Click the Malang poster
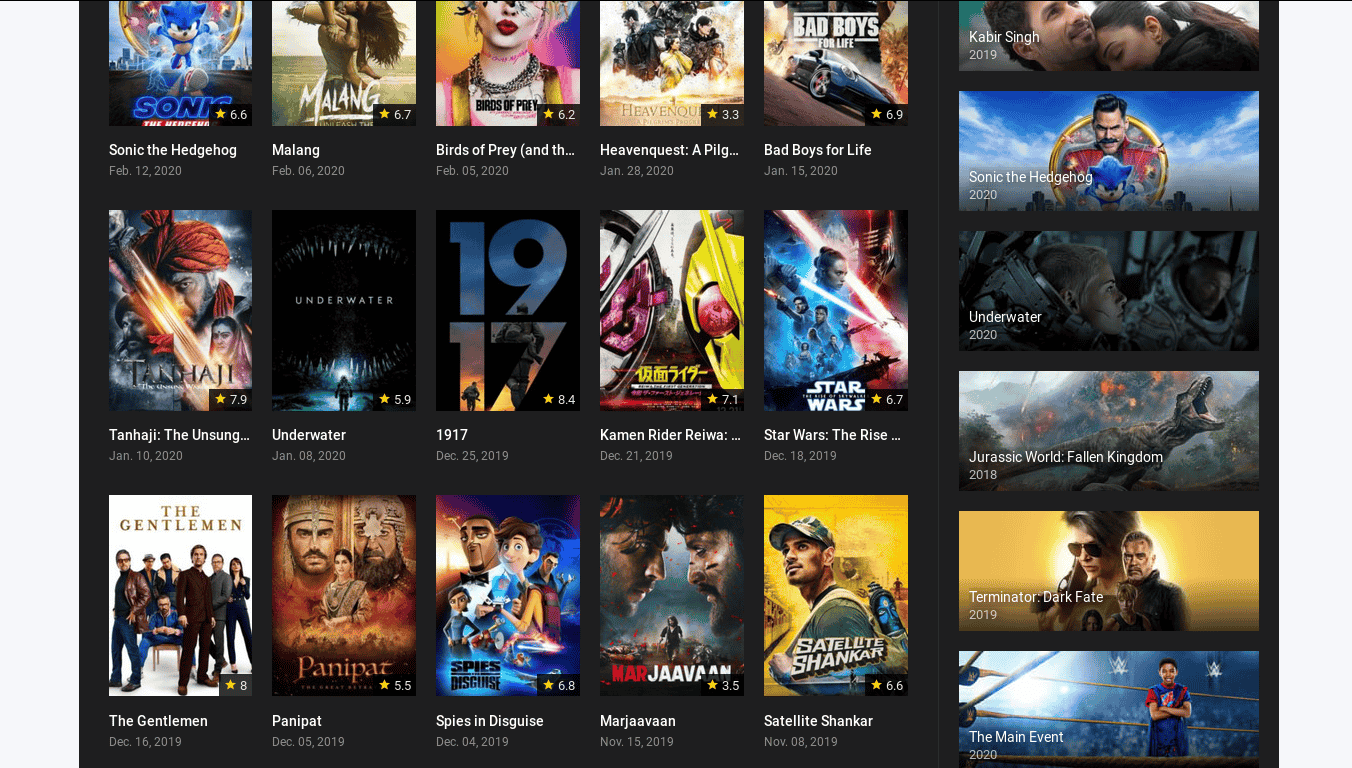 point(344,63)
